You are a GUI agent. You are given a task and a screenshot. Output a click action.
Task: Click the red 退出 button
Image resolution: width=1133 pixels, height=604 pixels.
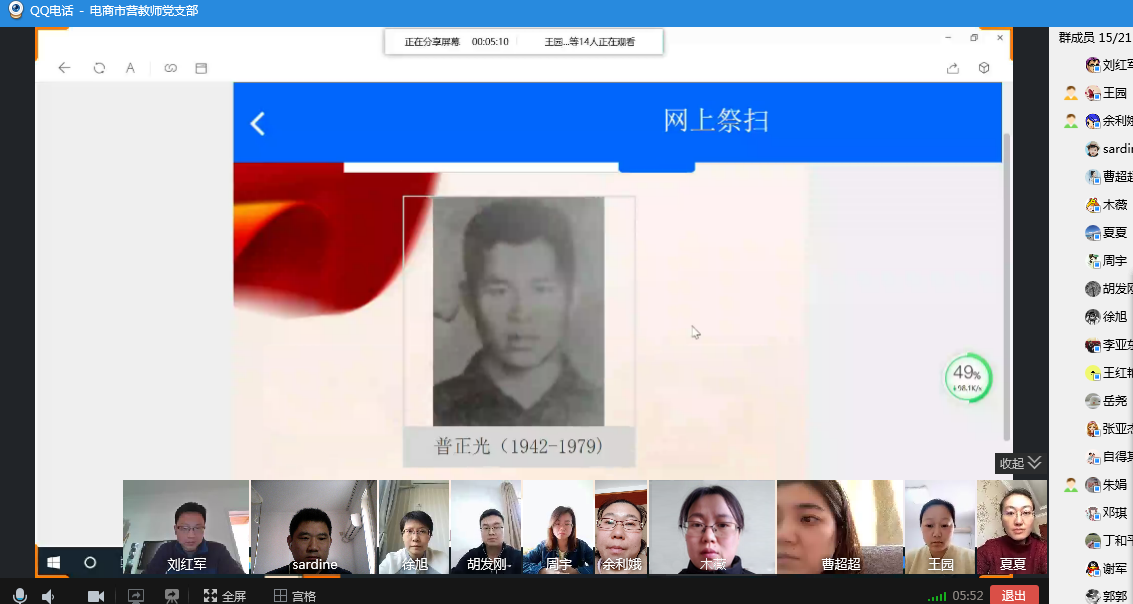pos(1013,595)
